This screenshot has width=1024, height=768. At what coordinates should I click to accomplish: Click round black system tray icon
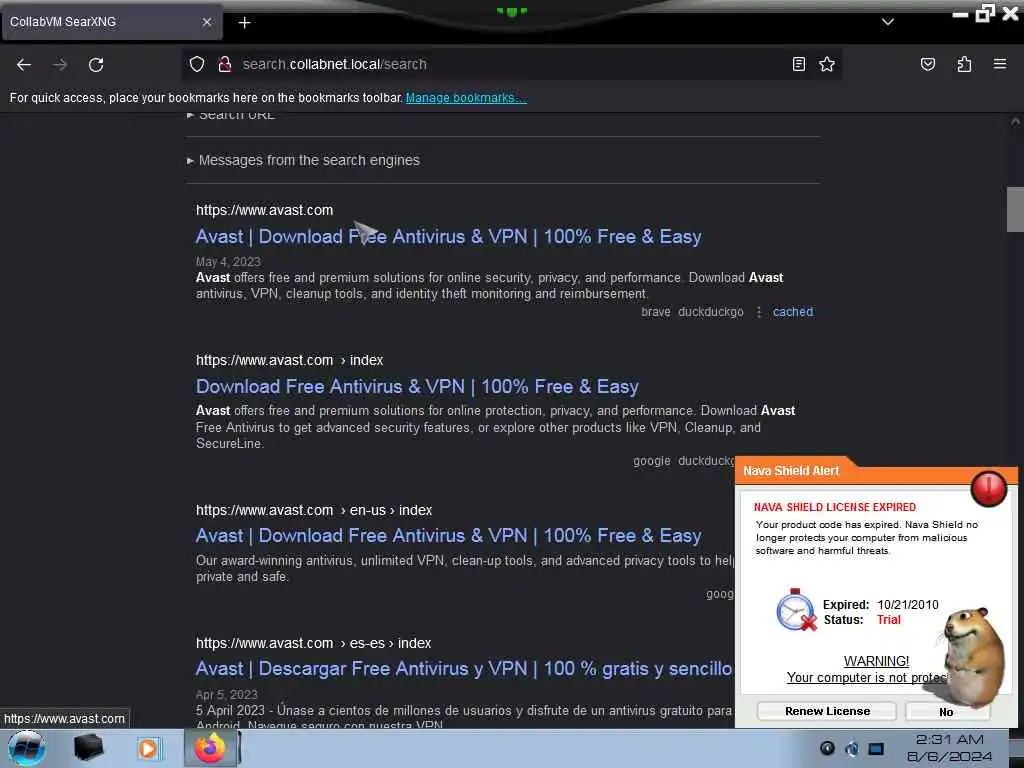pos(827,748)
